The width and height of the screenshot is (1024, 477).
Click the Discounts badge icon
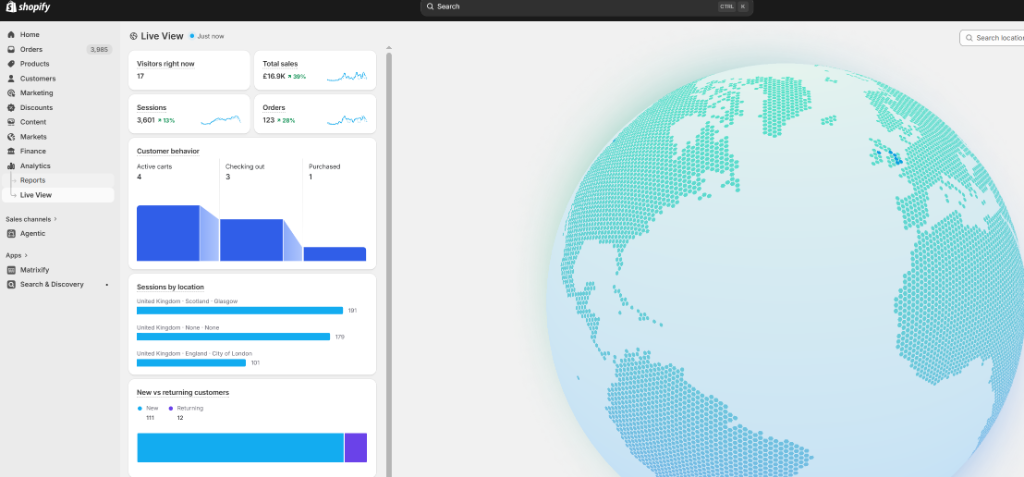pos(11,108)
